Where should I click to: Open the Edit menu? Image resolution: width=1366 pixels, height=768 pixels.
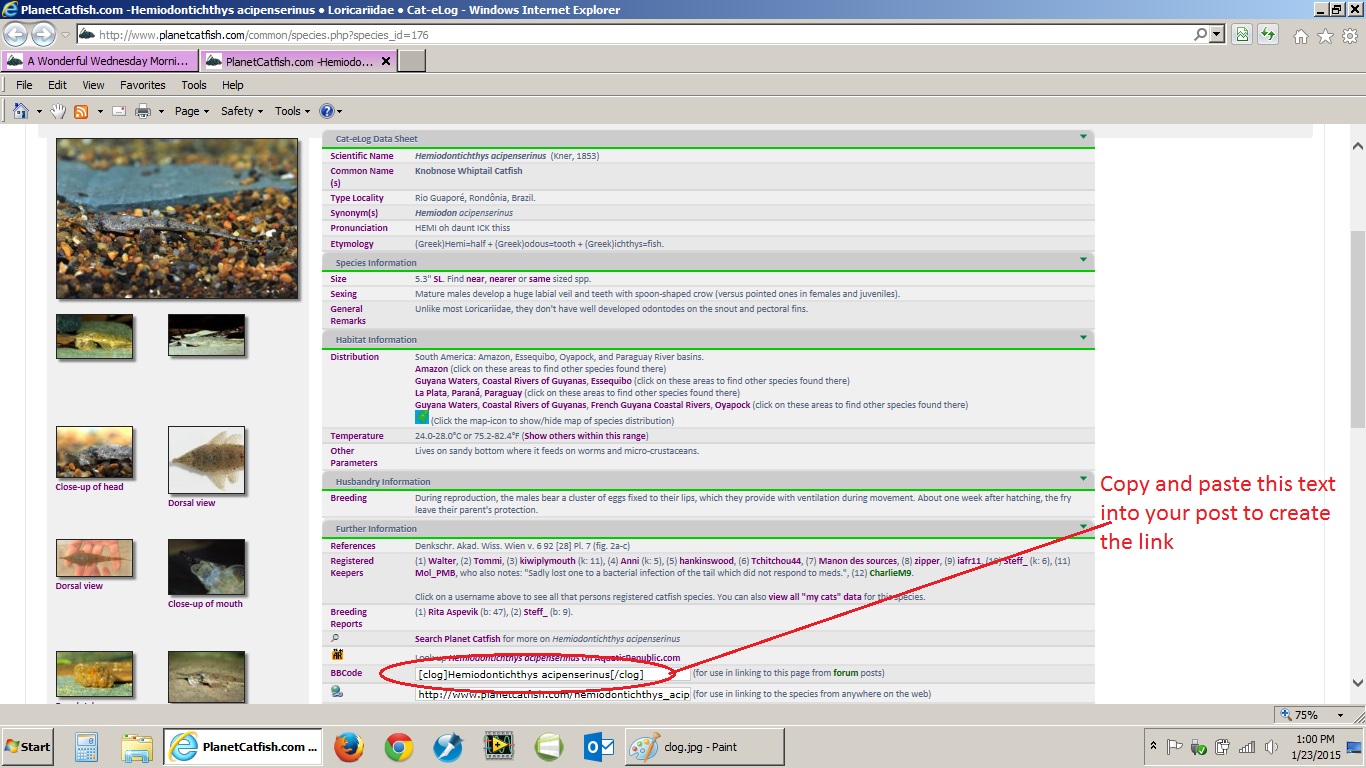[58, 85]
